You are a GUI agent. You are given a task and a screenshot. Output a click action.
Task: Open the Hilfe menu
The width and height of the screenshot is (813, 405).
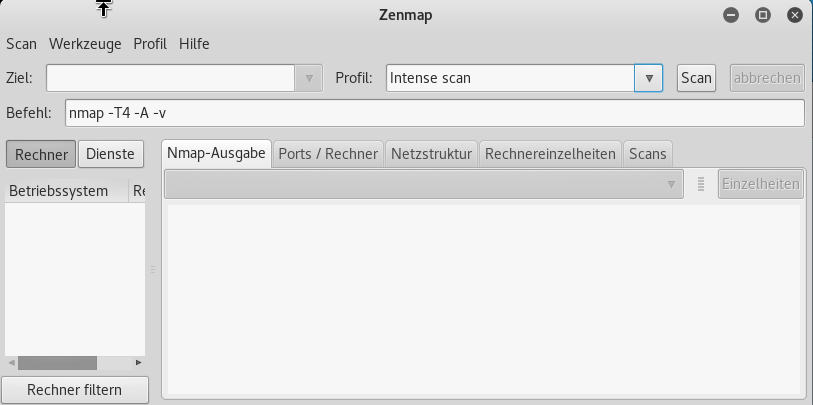194,44
